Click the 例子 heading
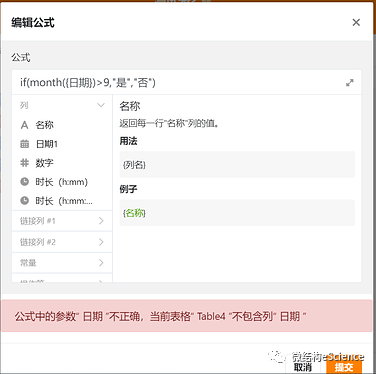 point(128,189)
